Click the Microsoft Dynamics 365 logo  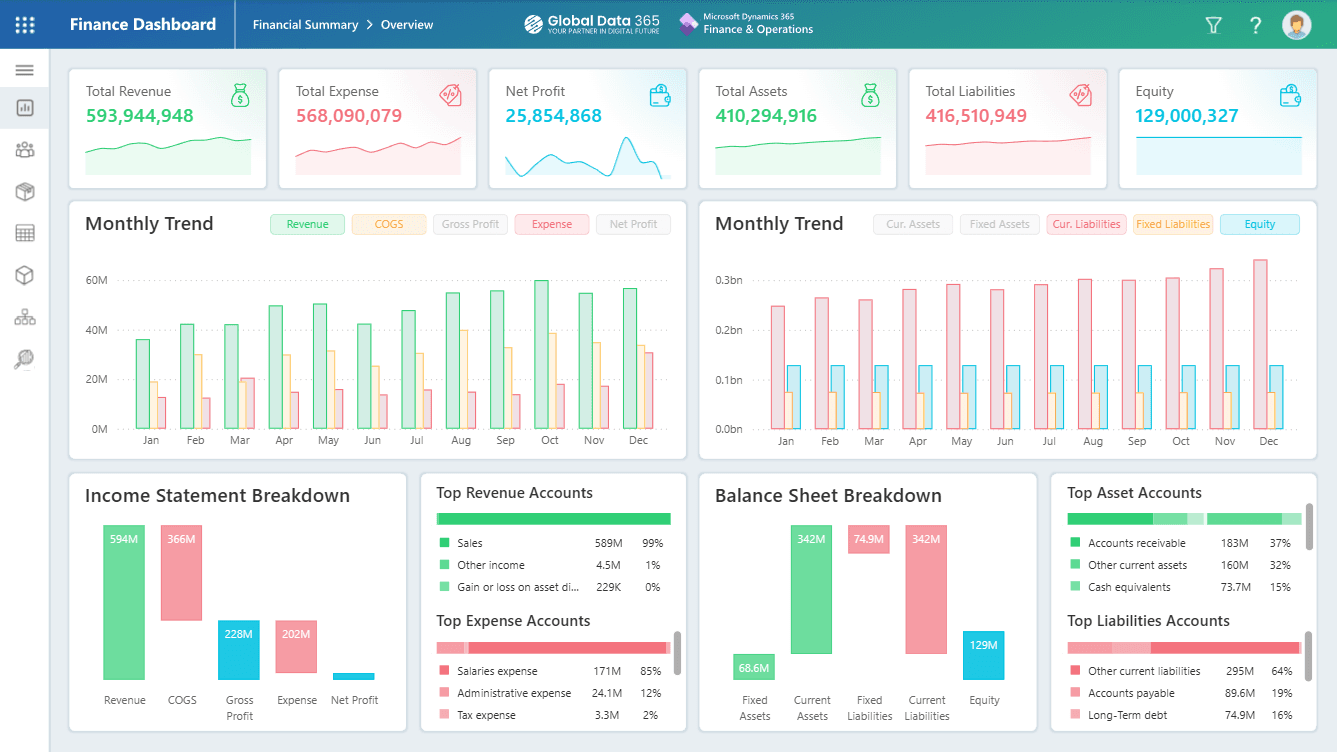tap(746, 25)
